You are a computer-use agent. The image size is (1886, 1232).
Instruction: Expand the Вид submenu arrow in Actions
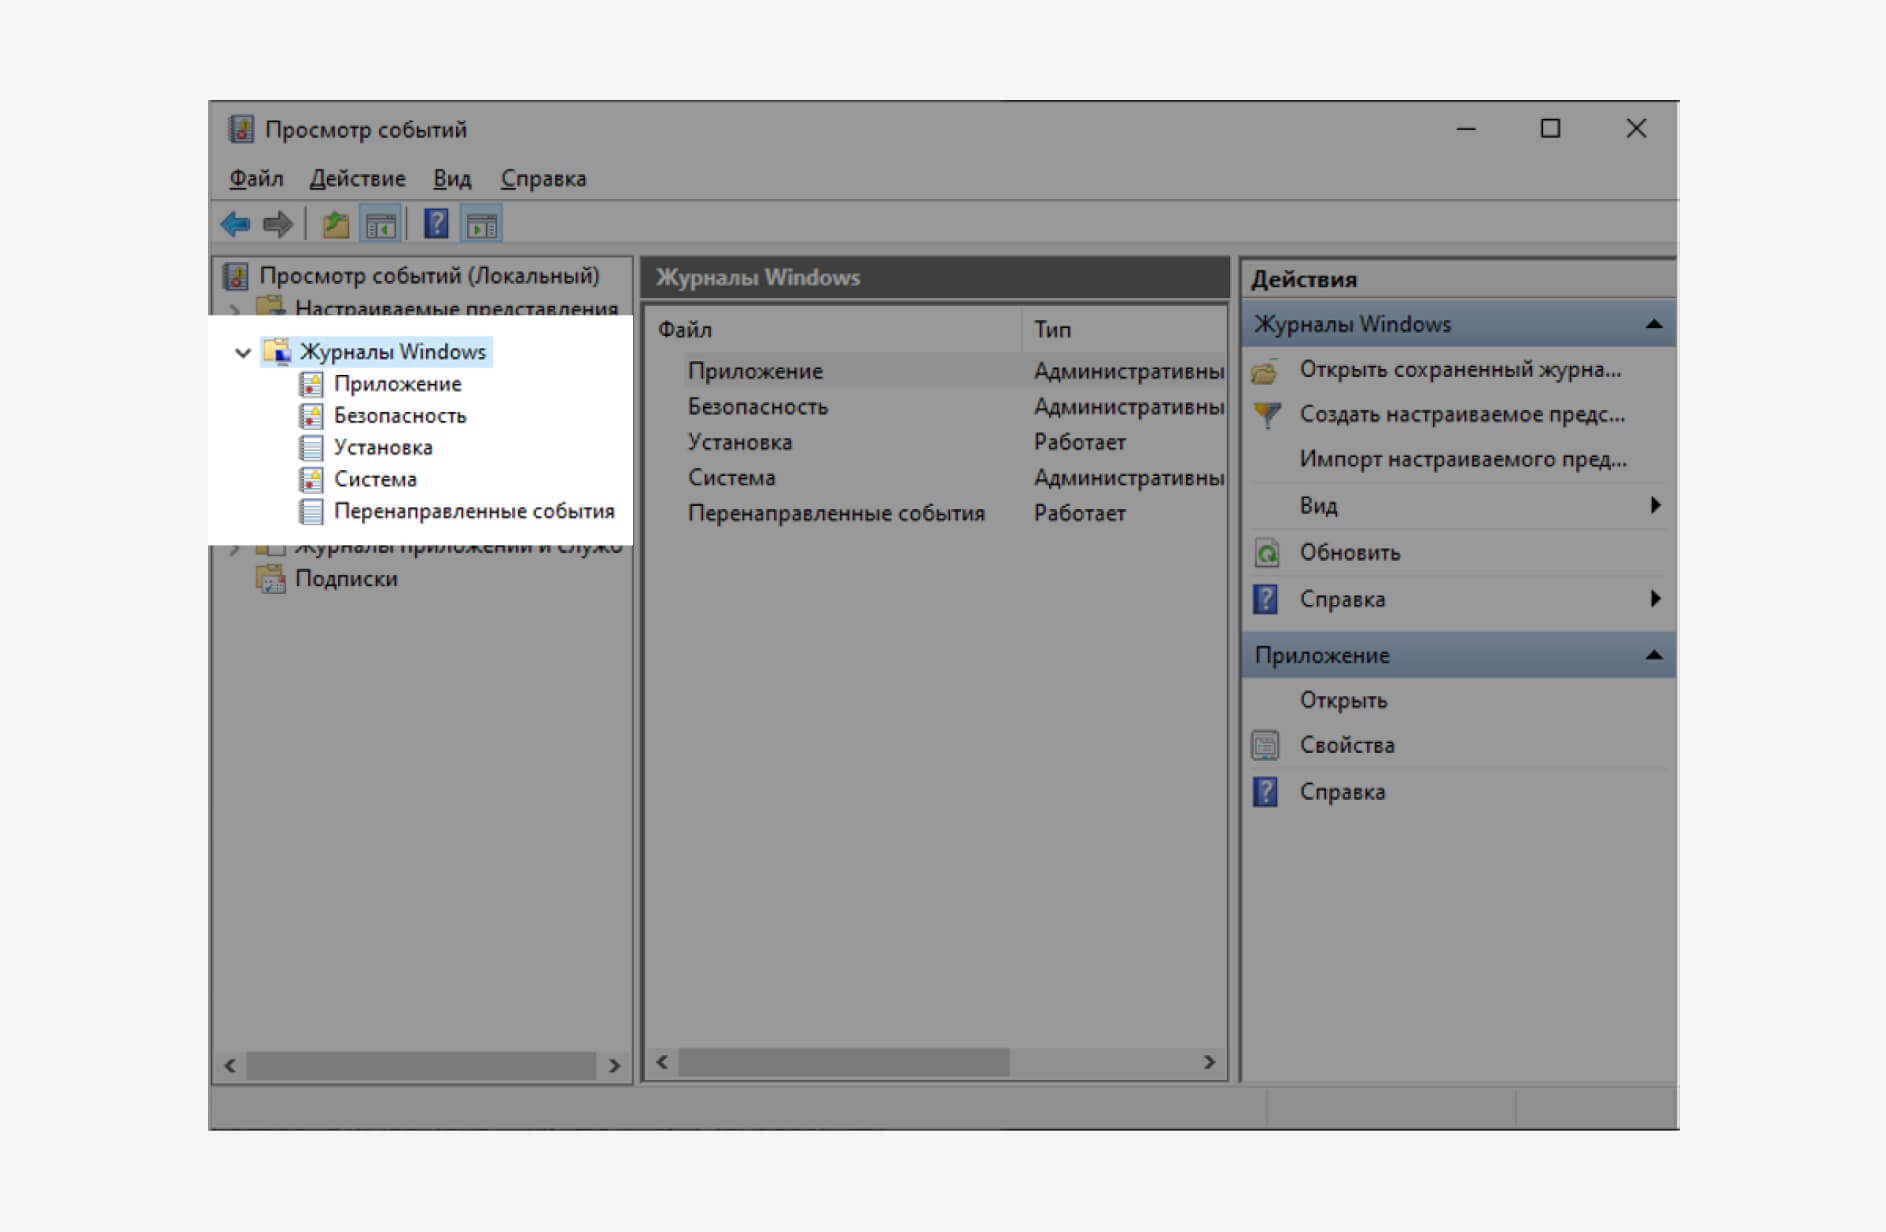pos(1655,505)
